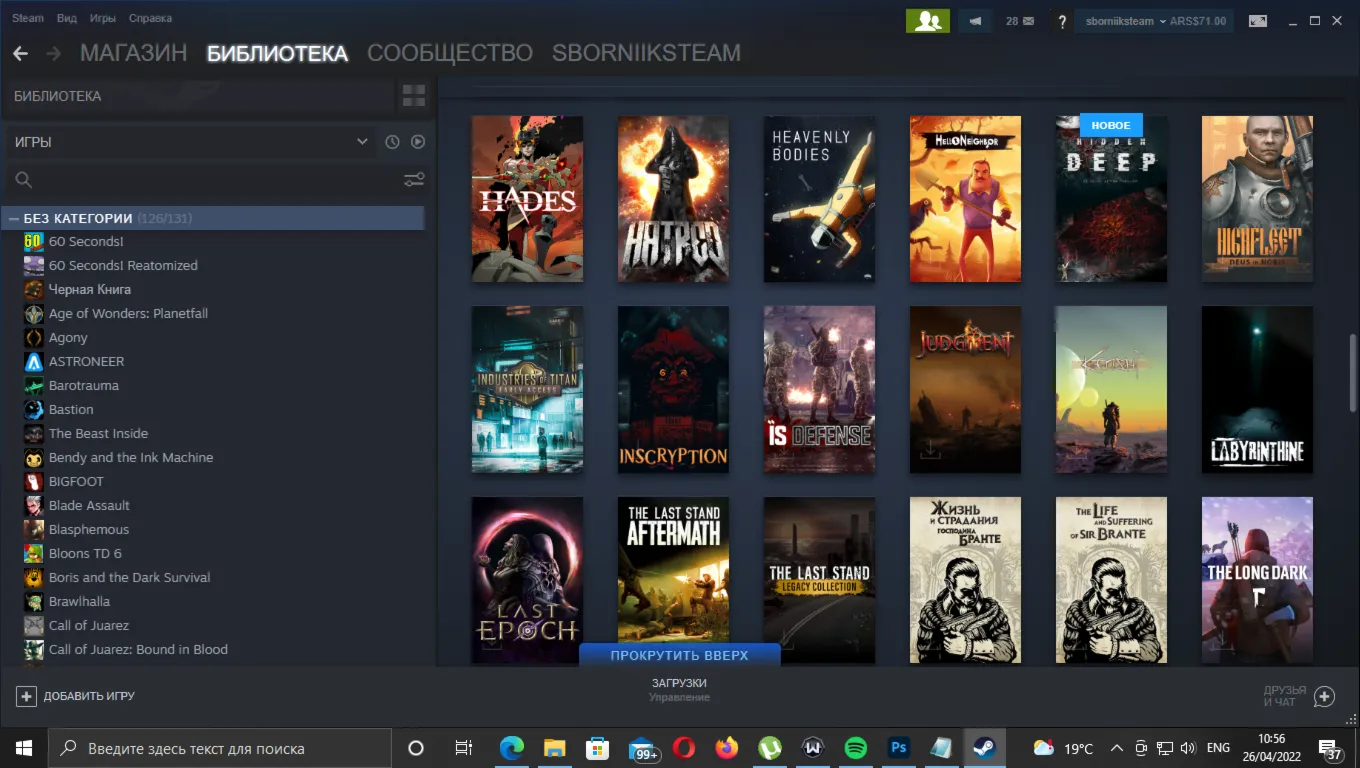This screenshot has height=768, width=1360.
Task: Go forward with the right arrow
Action: point(53,54)
